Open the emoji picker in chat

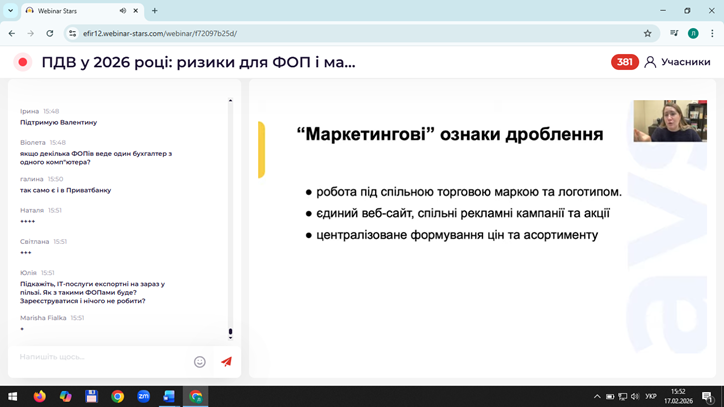click(x=199, y=362)
